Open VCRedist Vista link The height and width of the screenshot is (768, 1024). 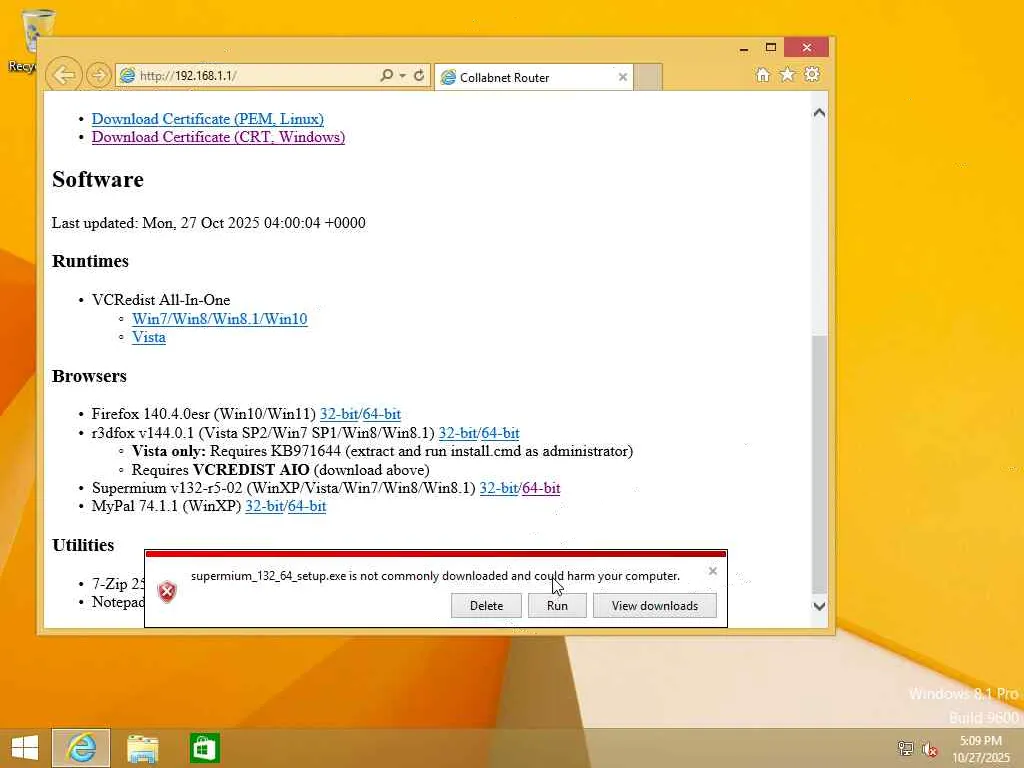(149, 337)
